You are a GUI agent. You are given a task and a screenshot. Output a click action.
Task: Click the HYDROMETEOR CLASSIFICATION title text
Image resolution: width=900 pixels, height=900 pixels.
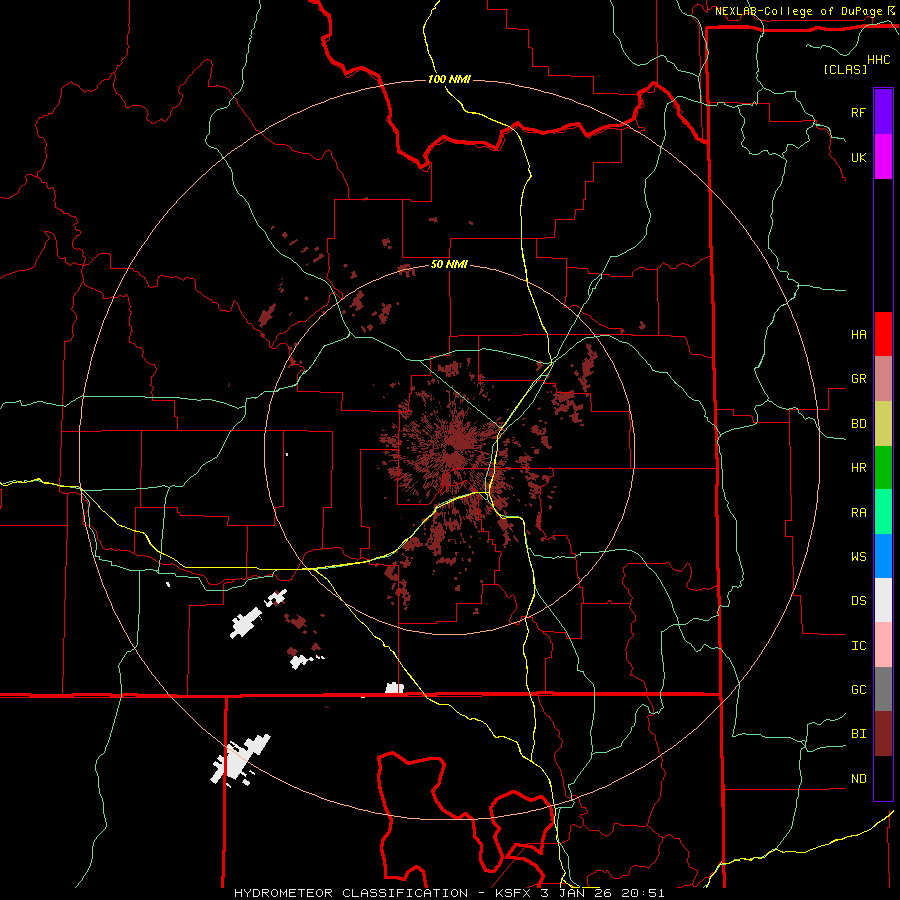click(351, 893)
